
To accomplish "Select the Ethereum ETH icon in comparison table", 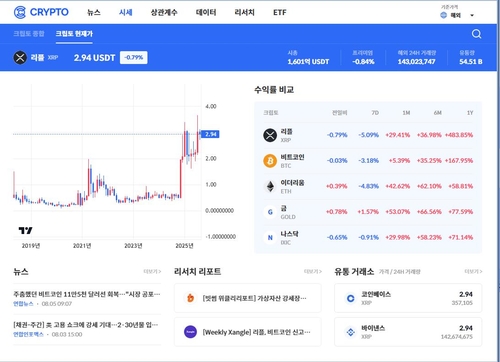I will 270,186.
